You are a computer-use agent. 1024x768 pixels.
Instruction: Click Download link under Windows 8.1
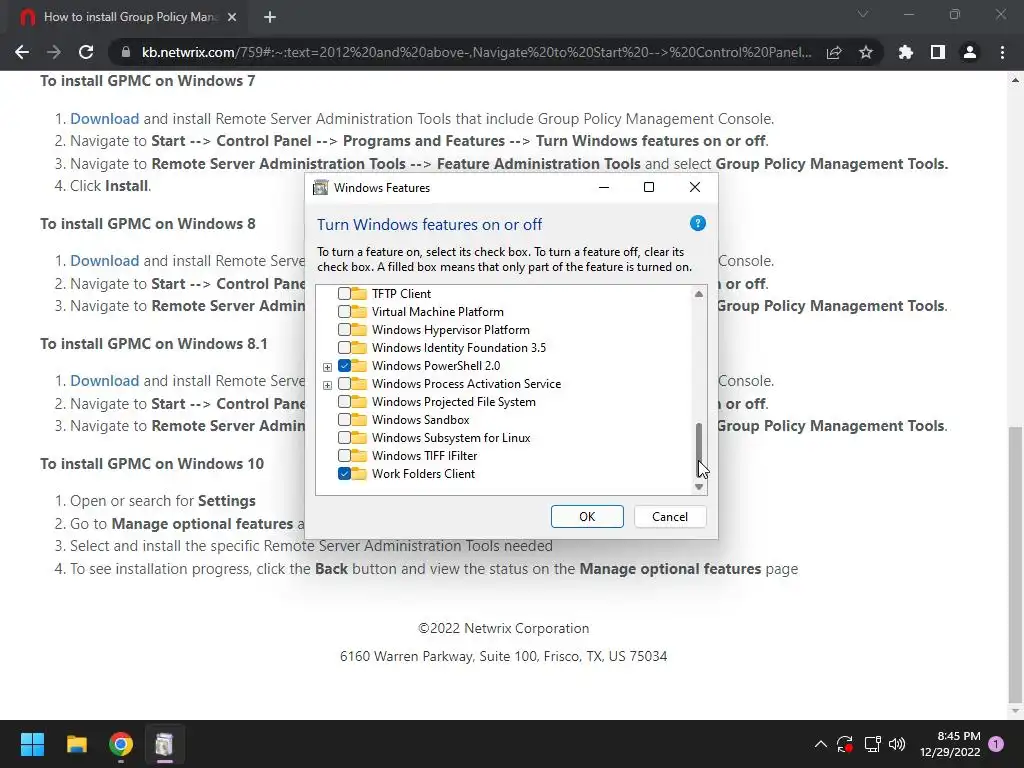(x=104, y=381)
